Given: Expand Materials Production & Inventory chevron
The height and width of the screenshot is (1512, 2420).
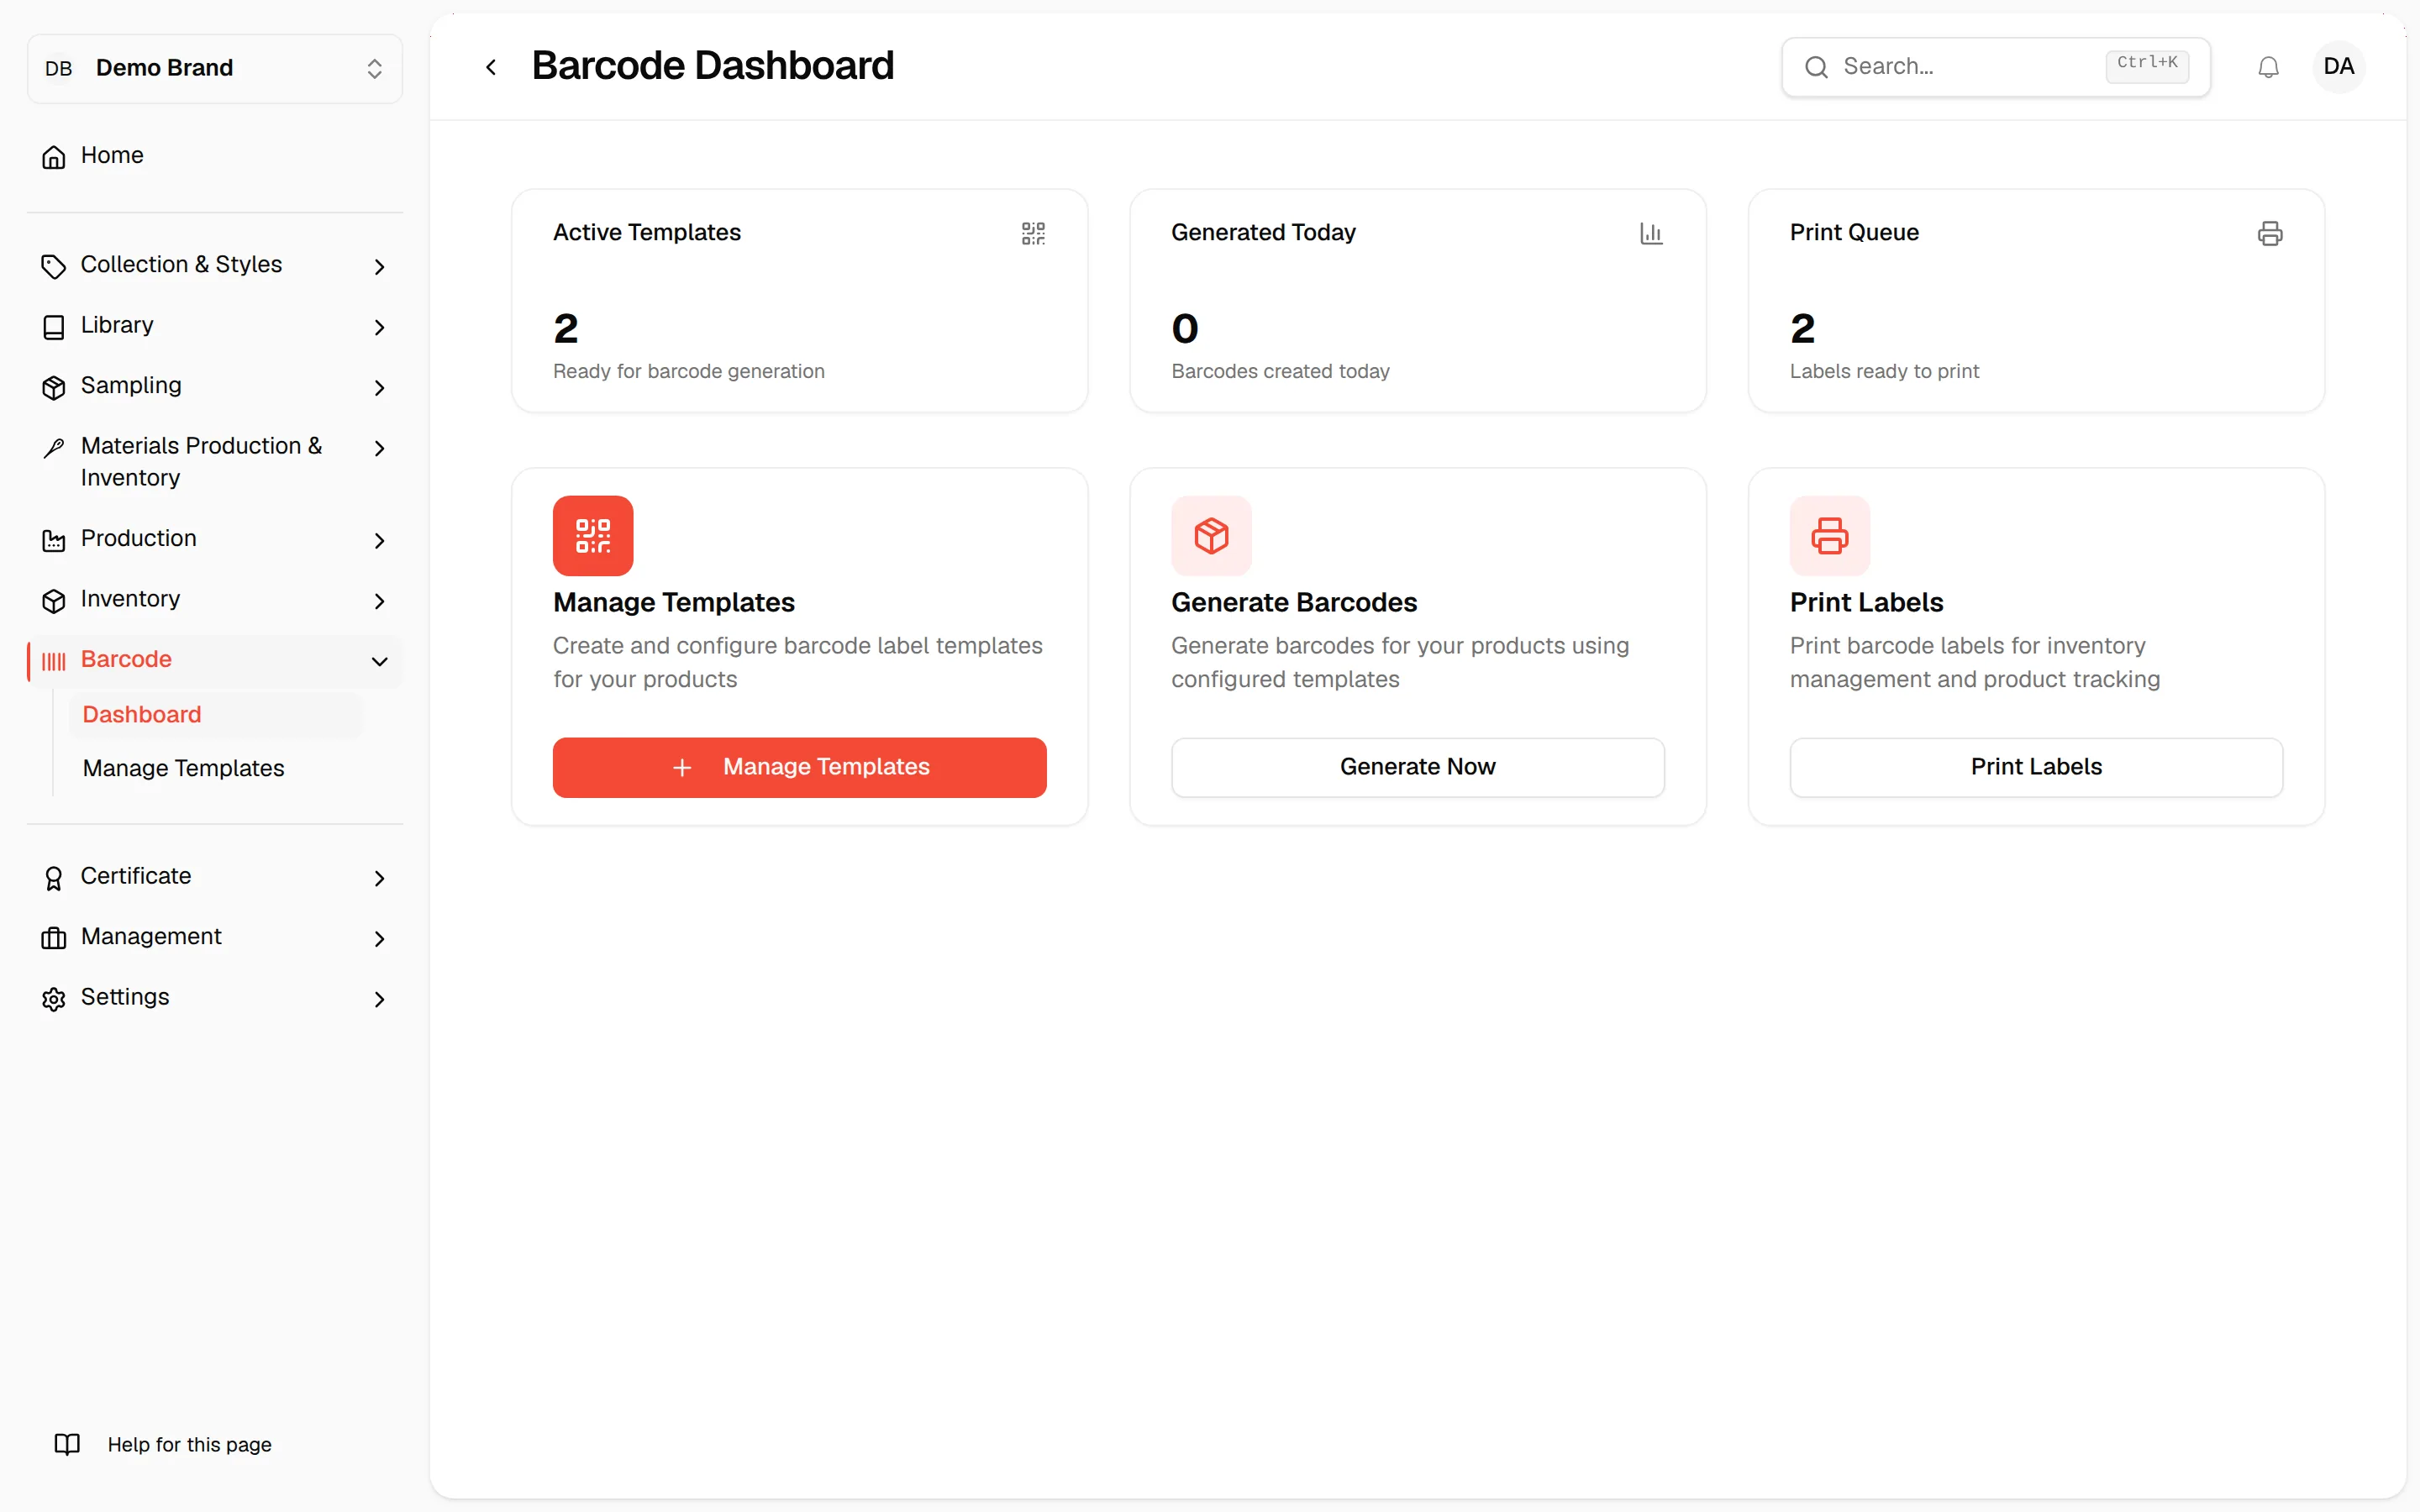Looking at the screenshot, I should (379, 448).
